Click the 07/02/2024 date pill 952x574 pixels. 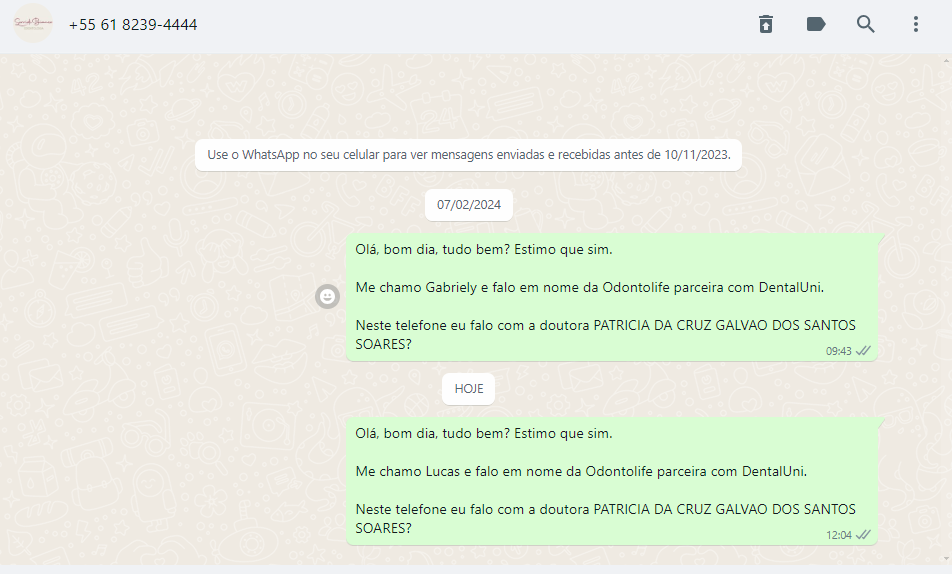point(469,205)
